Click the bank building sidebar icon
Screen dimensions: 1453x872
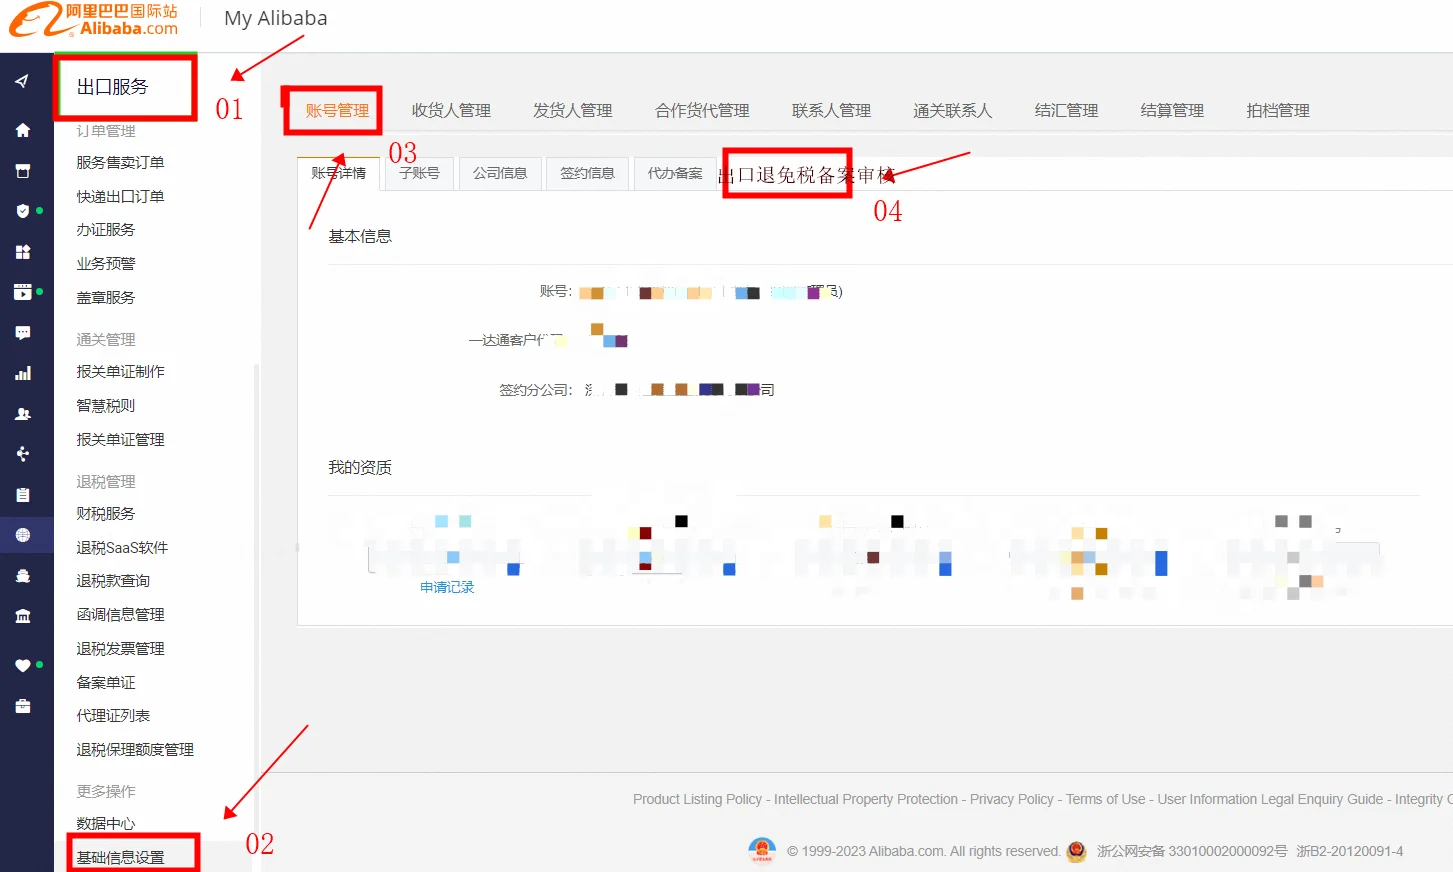pyautogui.click(x=23, y=617)
